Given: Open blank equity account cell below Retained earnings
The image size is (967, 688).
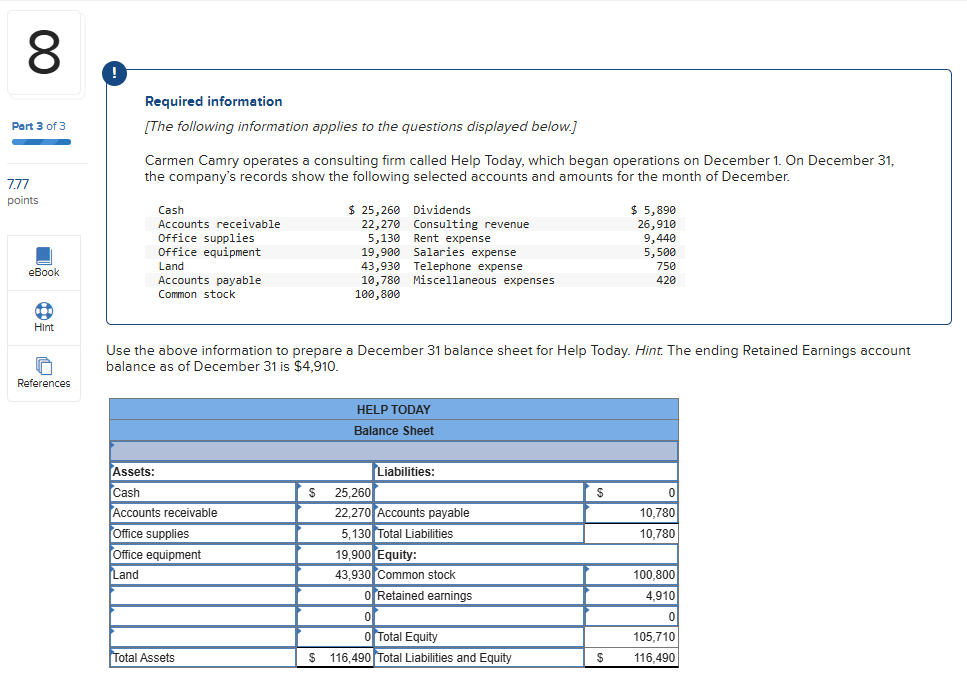Looking at the screenshot, I should click(x=479, y=616).
